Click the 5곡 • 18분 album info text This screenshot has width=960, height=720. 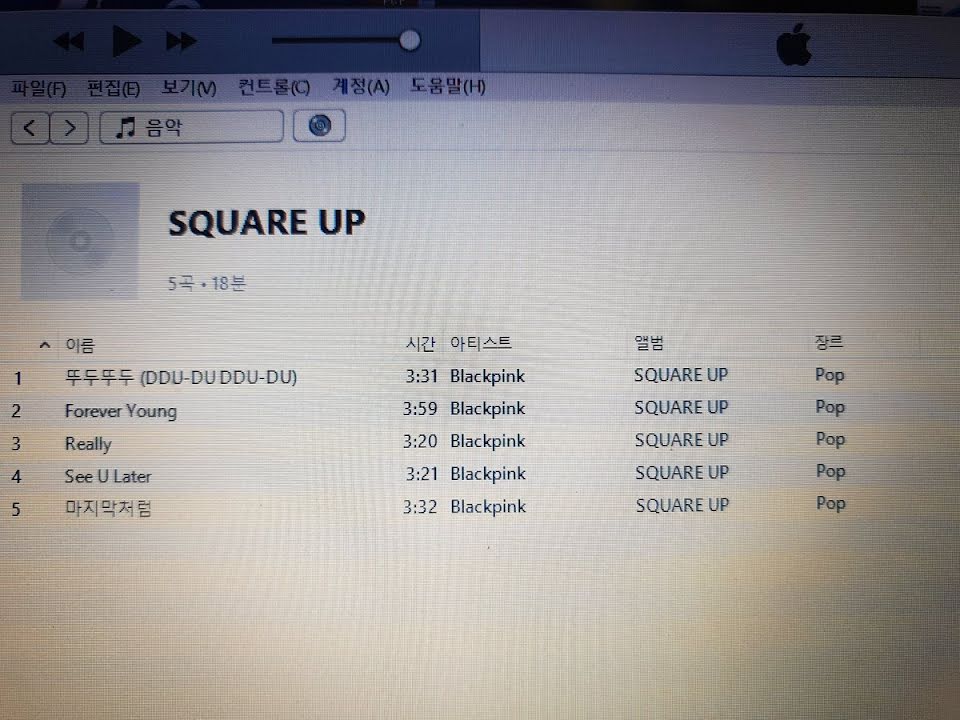pyautogui.click(x=207, y=283)
